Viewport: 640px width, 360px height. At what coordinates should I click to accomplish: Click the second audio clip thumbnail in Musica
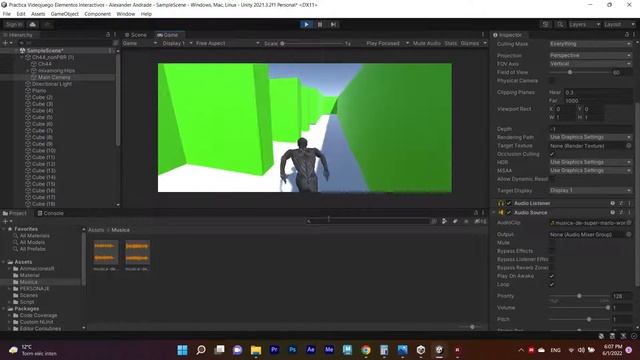click(137, 252)
